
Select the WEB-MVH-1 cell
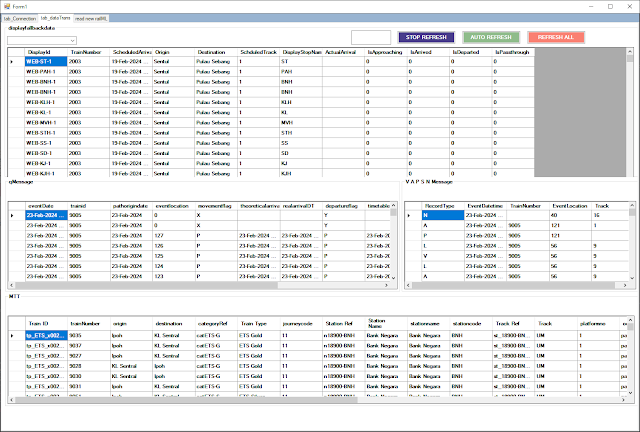tap(46, 122)
